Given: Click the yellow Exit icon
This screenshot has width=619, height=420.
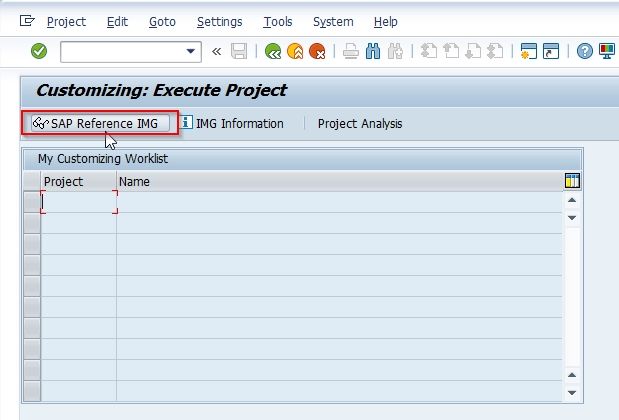Looking at the screenshot, I should coord(295,51).
